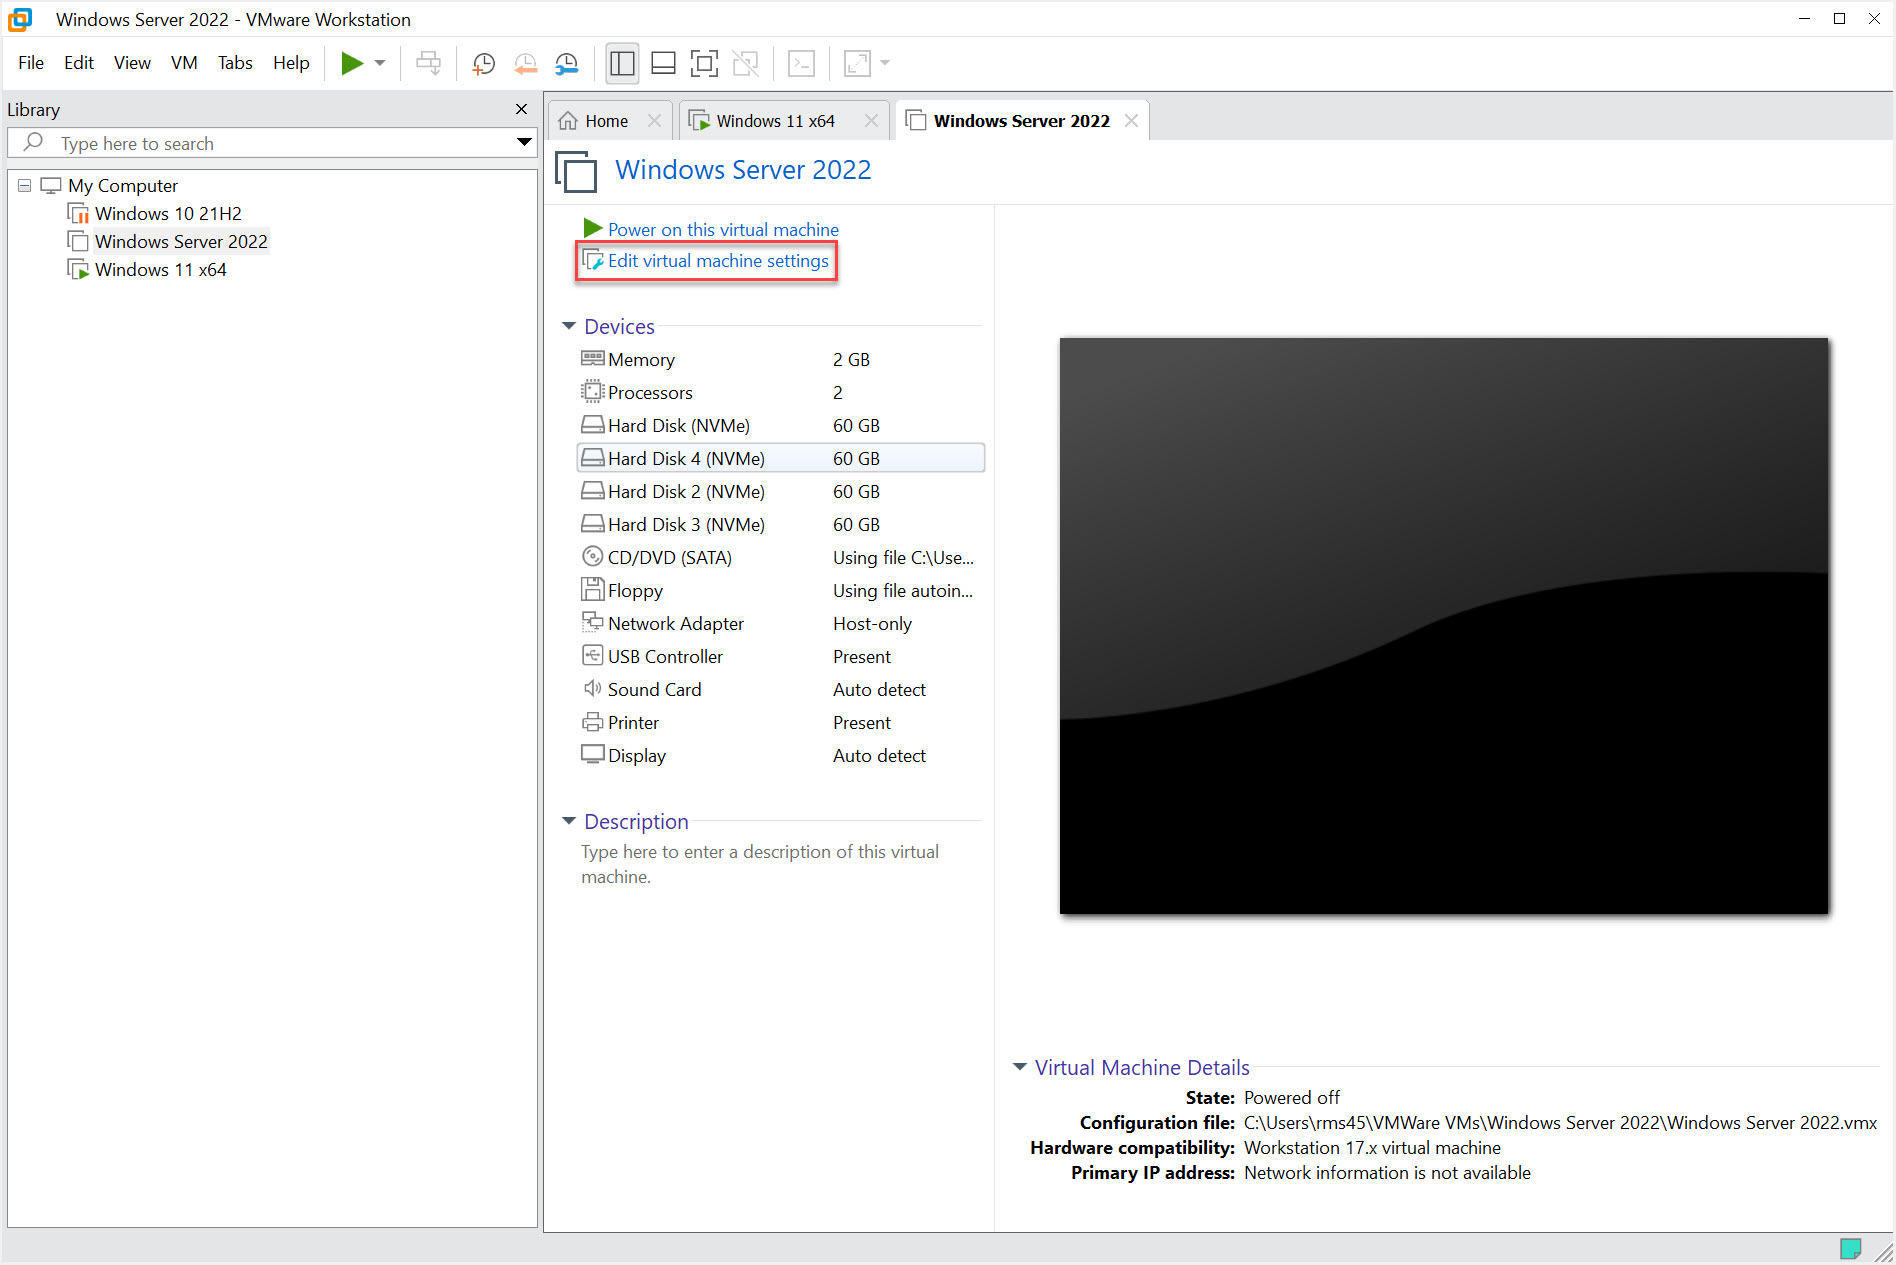Select the Network Adapter device icon
Image resolution: width=1896 pixels, height=1265 pixels.
click(x=592, y=622)
